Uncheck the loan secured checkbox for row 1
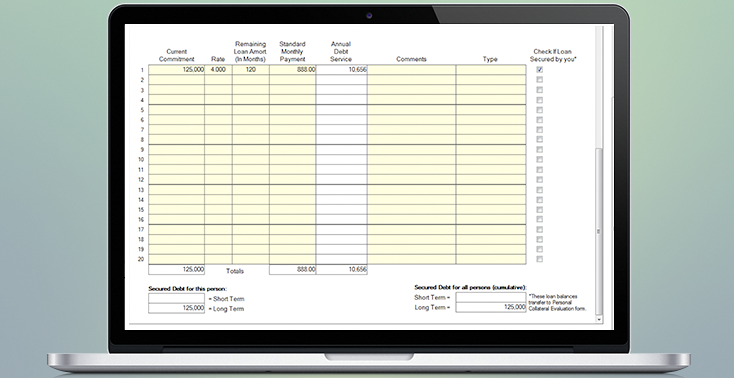 tap(540, 69)
